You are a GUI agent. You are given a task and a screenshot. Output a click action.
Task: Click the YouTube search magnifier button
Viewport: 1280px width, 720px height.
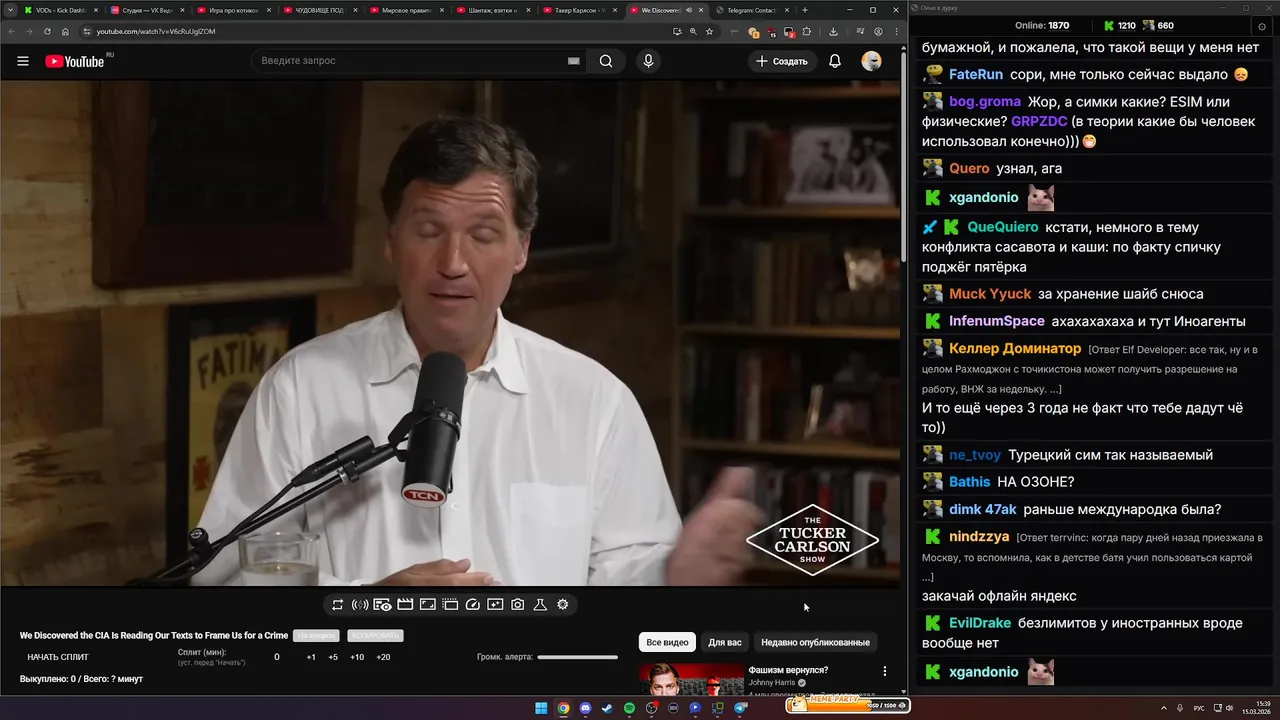click(606, 61)
